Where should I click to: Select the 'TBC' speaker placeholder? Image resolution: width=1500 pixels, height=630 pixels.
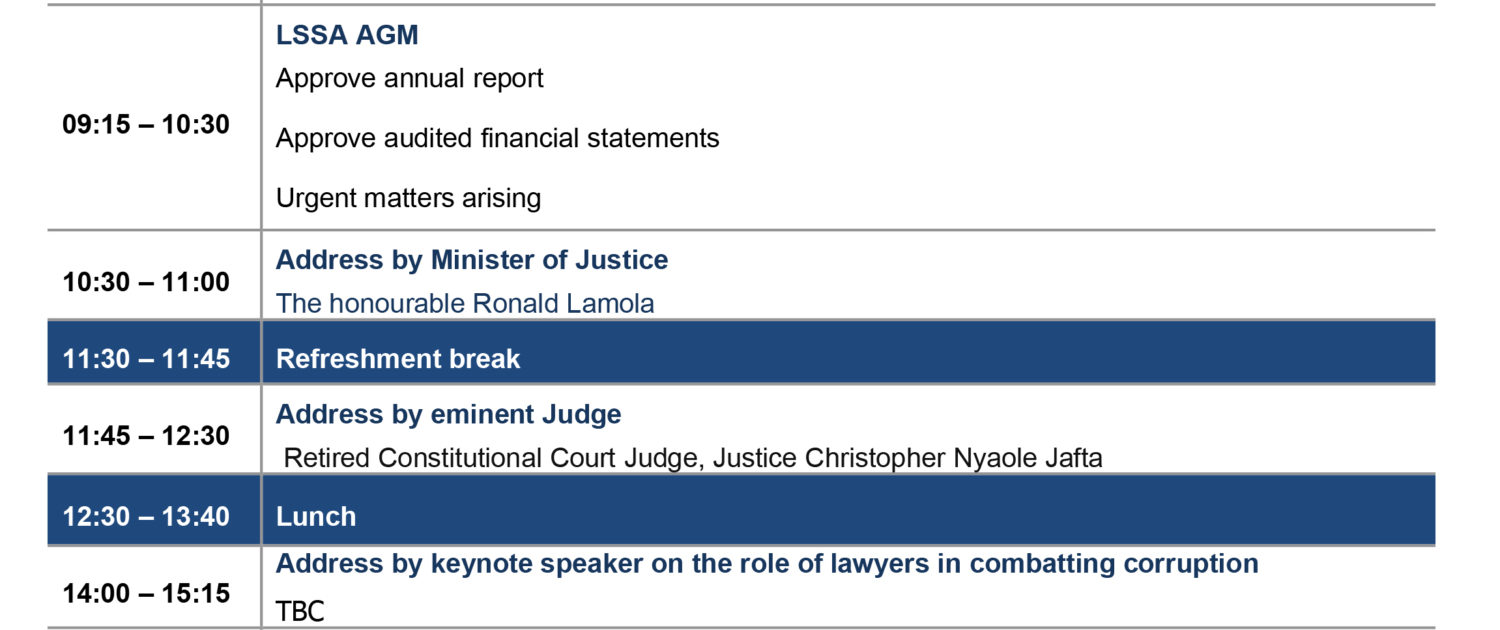pos(300,612)
